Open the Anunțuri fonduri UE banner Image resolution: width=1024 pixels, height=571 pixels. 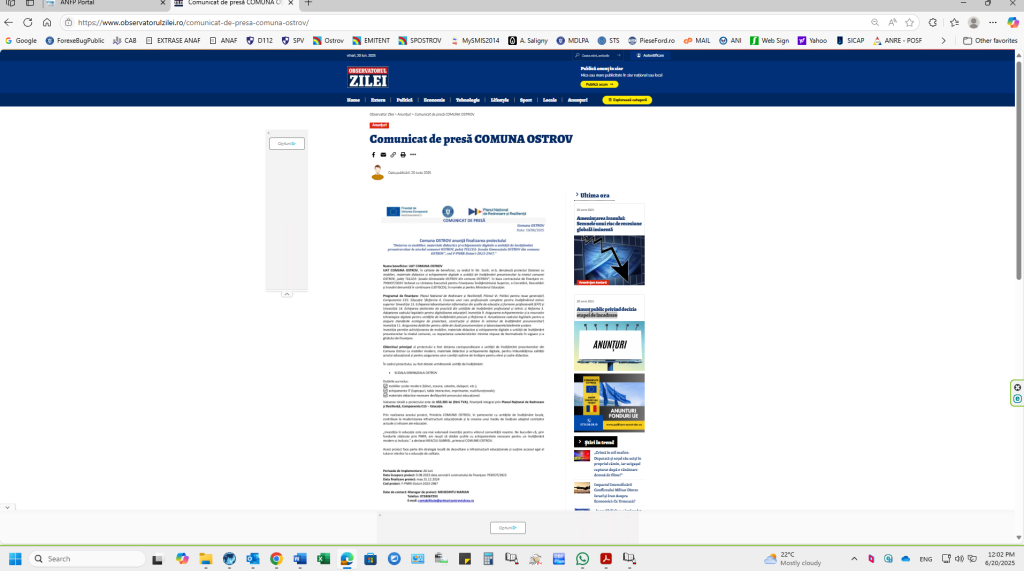pos(609,402)
